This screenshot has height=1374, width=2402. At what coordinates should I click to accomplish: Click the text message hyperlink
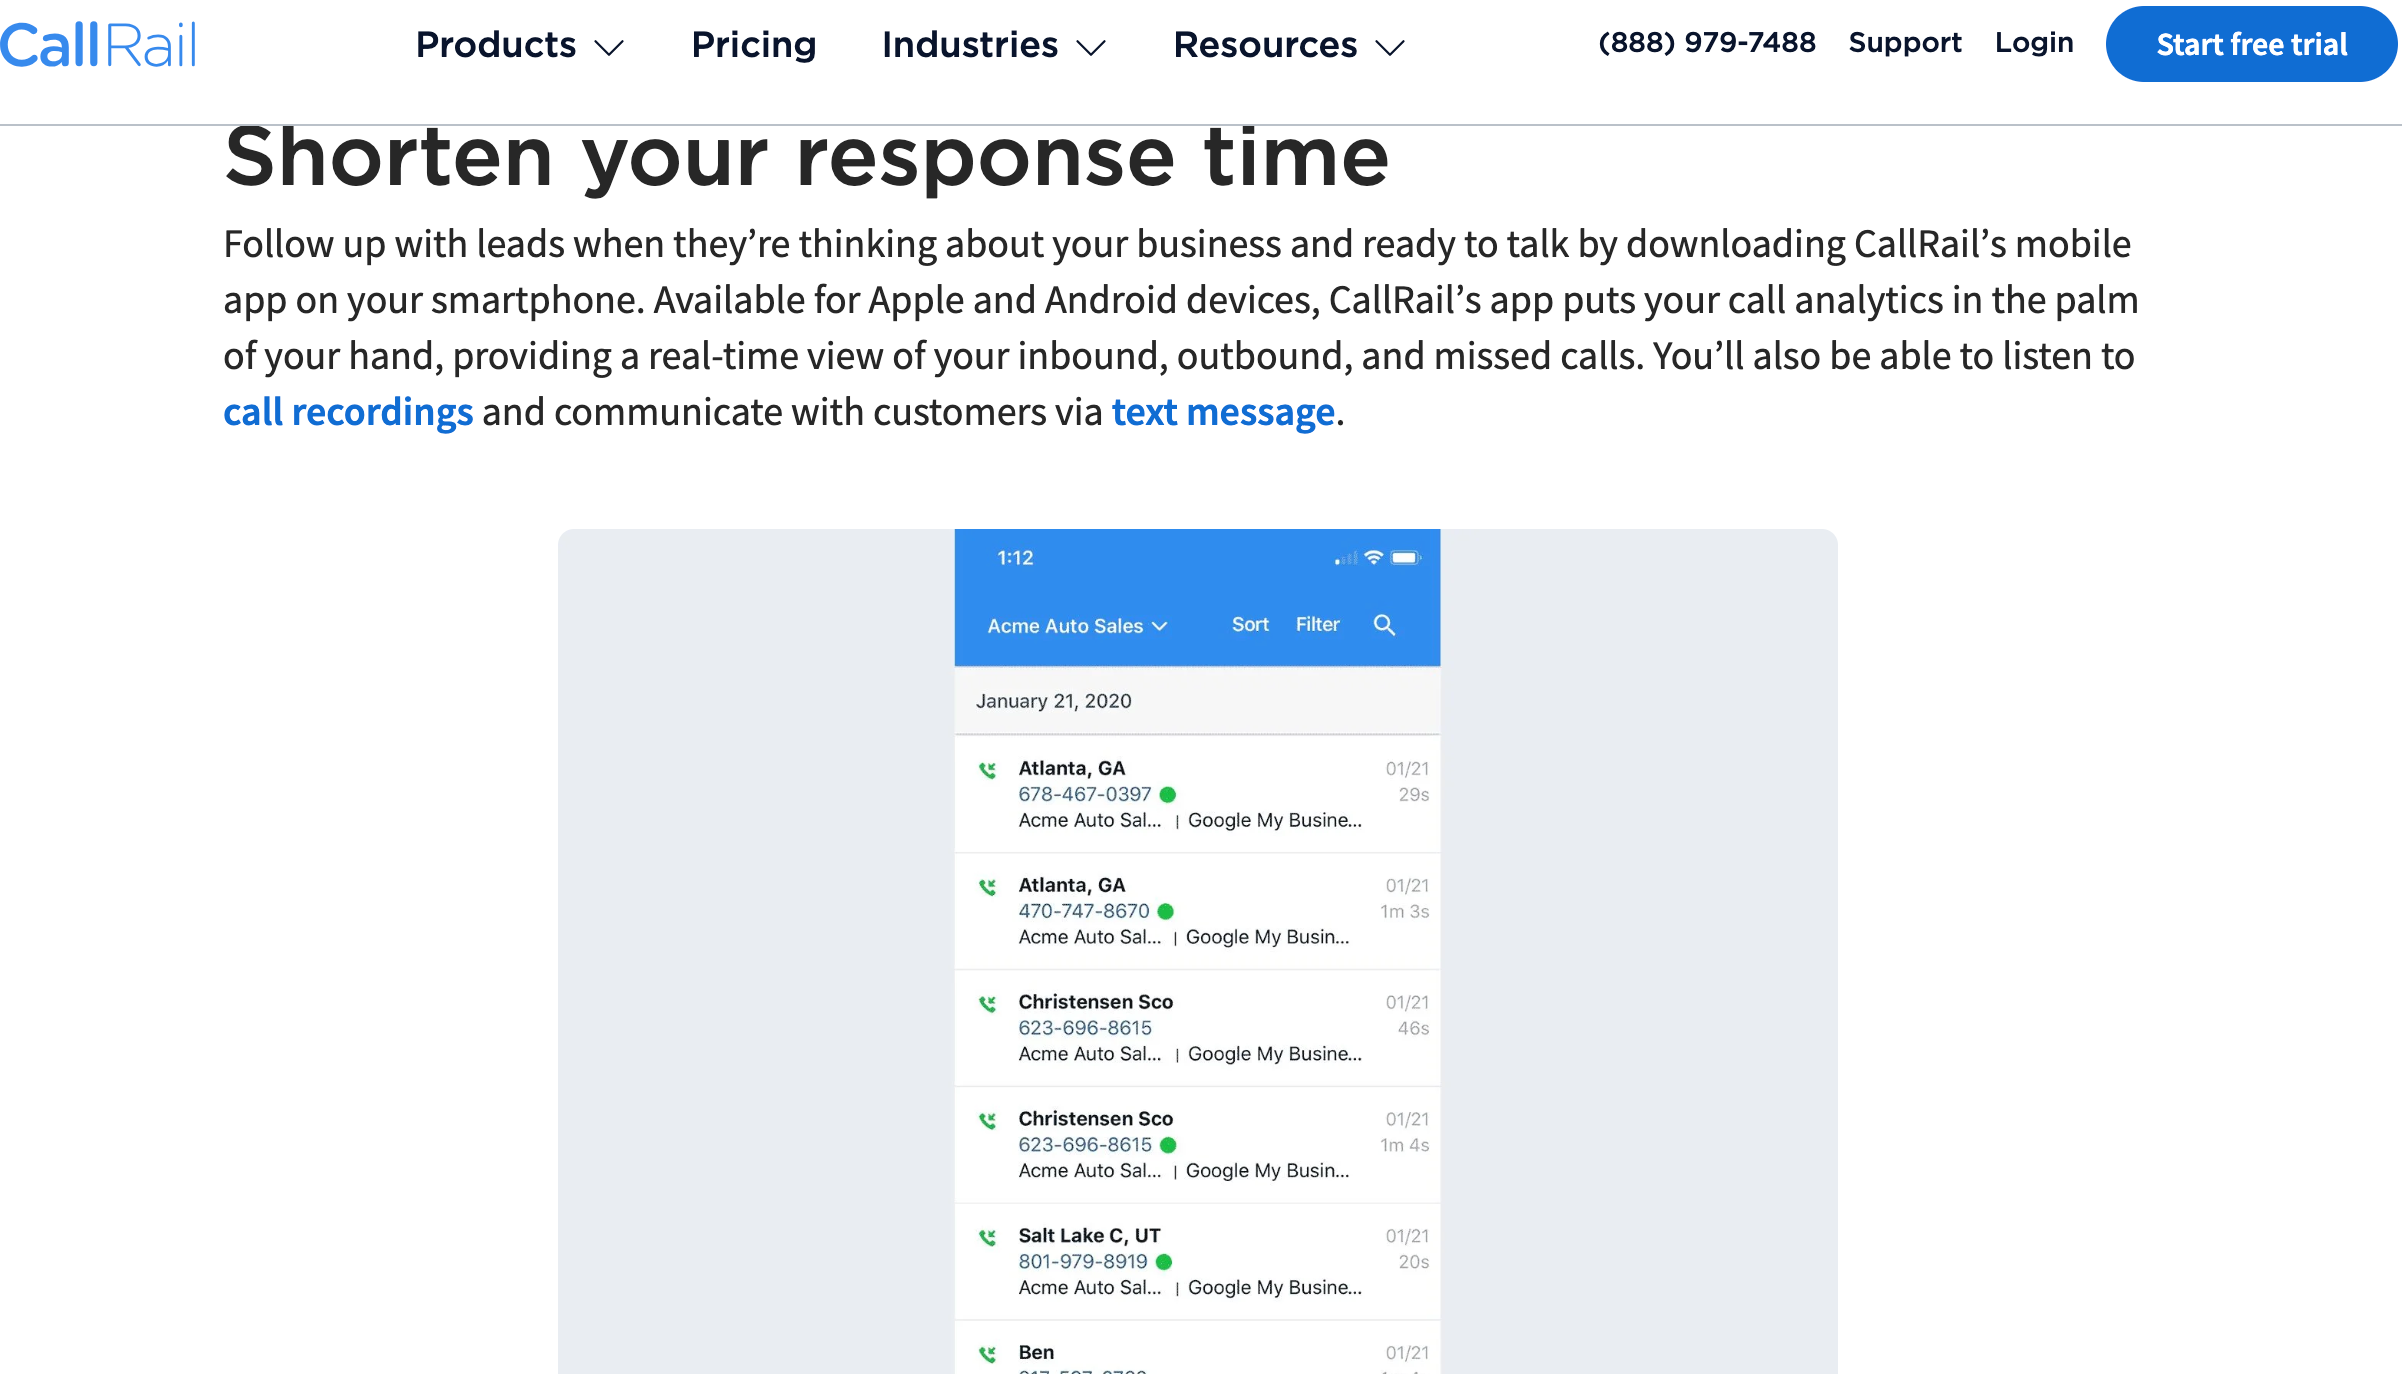(1222, 411)
